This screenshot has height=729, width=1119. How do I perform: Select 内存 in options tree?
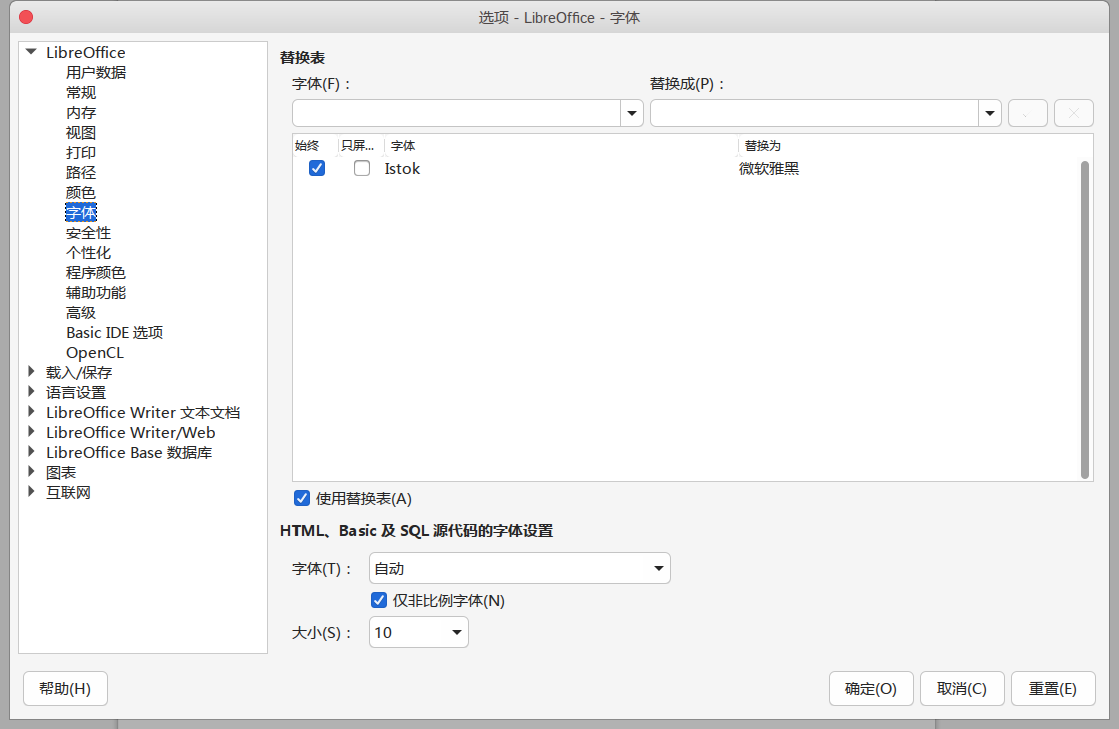(81, 113)
